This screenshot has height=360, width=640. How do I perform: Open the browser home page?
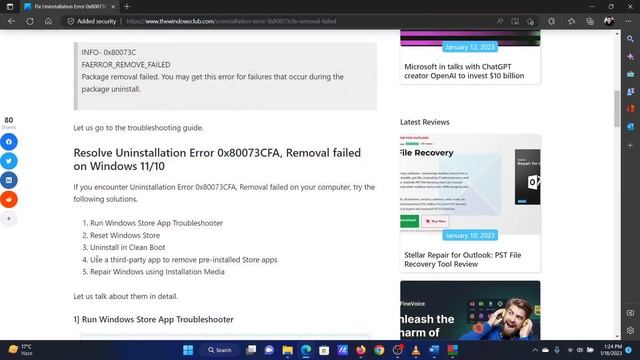coord(48,21)
